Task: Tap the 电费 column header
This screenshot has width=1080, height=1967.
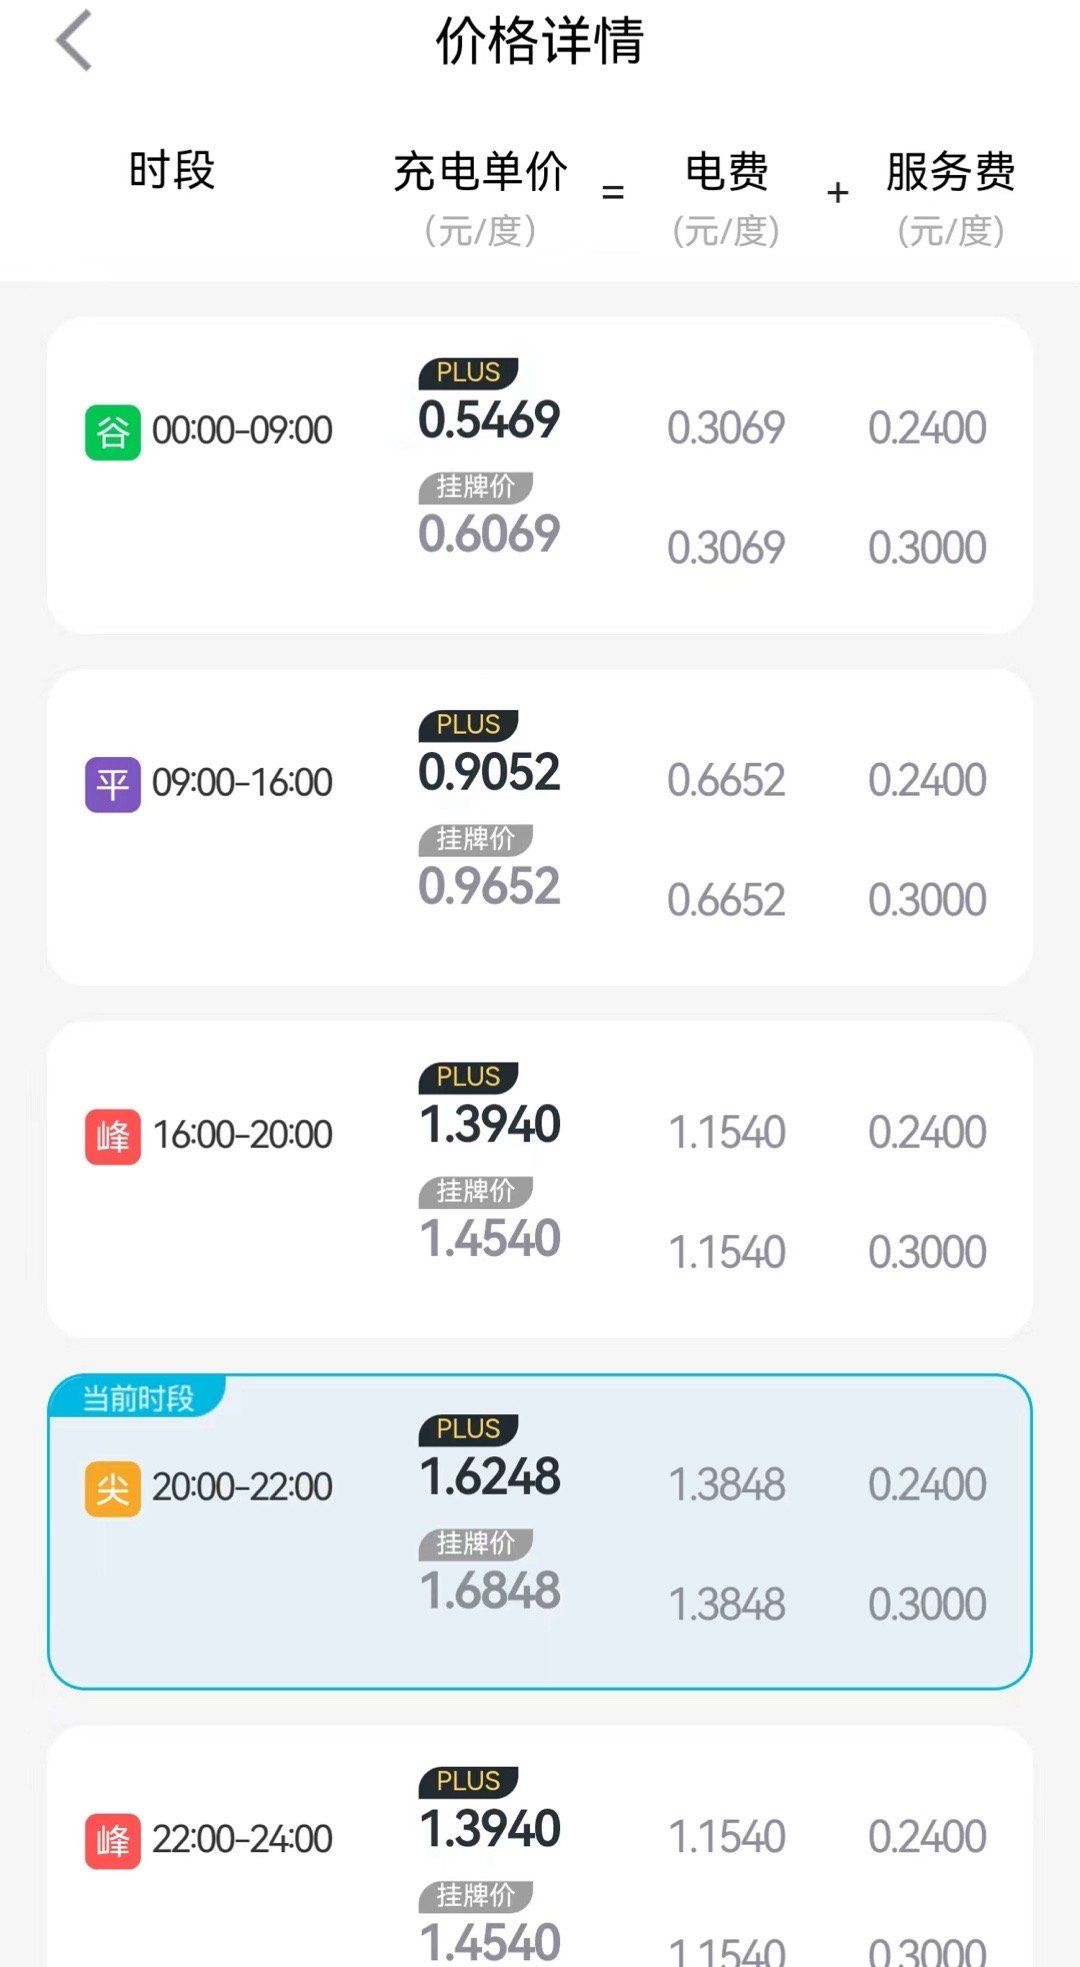Action: point(726,171)
